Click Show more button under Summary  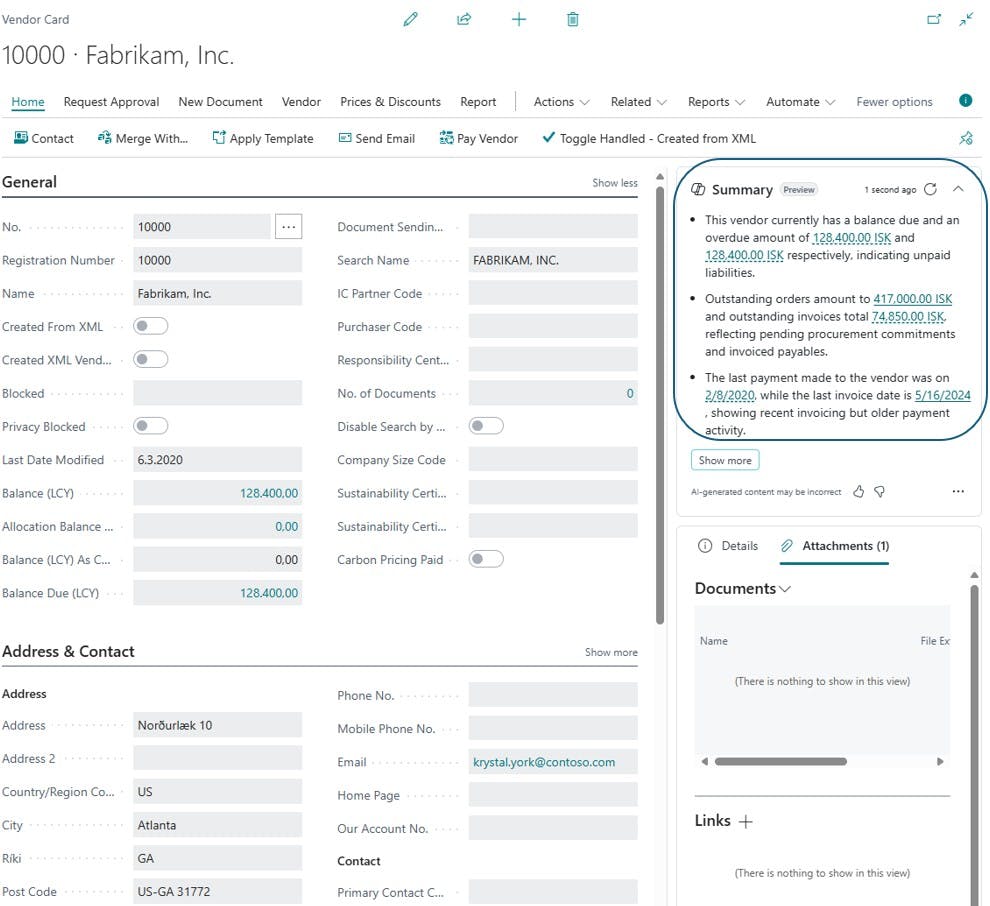pos(725,460)
